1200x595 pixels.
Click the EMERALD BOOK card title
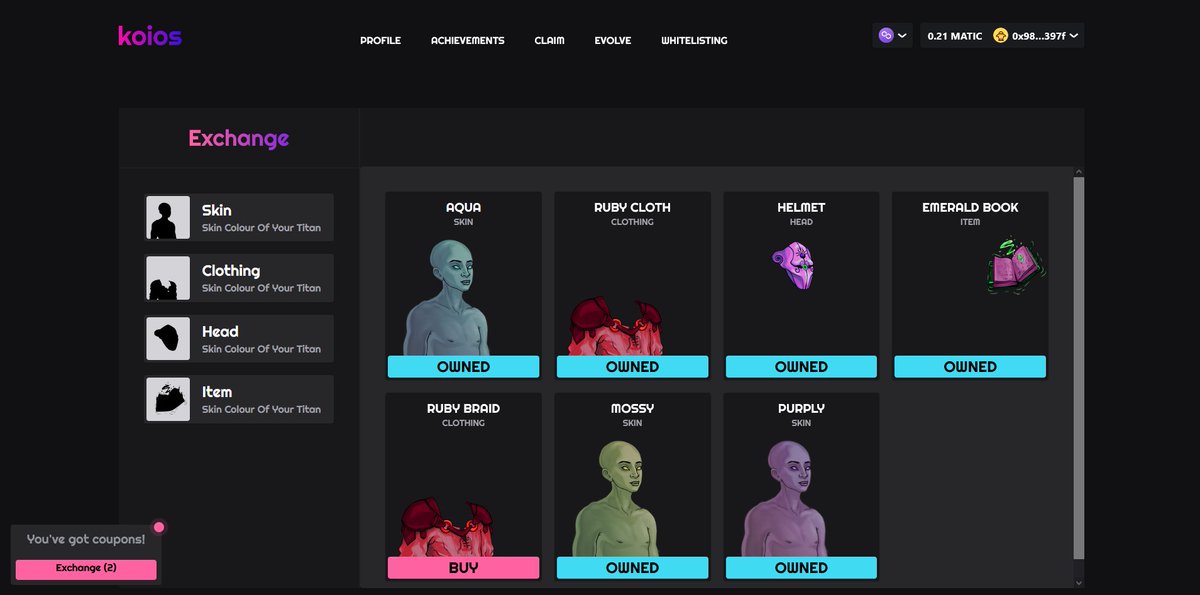click(x=970, y=208)
